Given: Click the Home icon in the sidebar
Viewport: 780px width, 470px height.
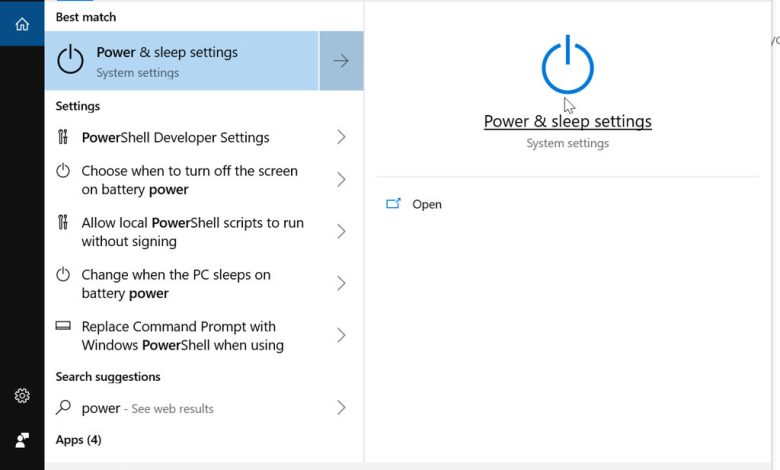Looking at the screenshot, I should [x=22, y=23].
